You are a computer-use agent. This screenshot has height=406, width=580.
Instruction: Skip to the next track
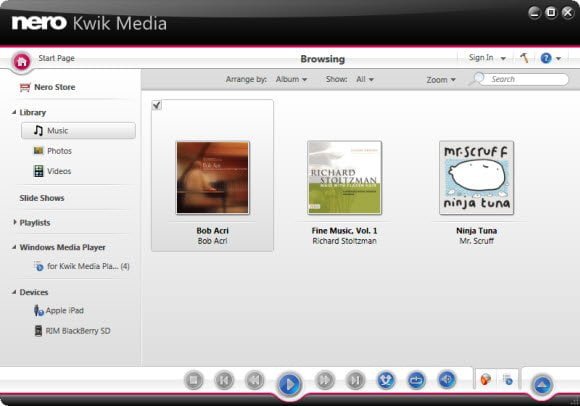pos(355,380)
